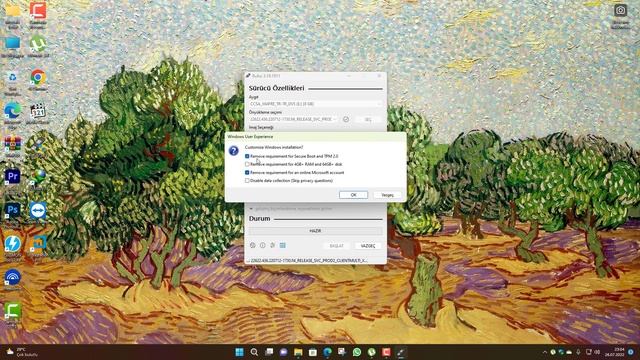The width and height of the screenshot is (640, 360).
Task: Confirm dialog with OK button
Action: [353, 195]
